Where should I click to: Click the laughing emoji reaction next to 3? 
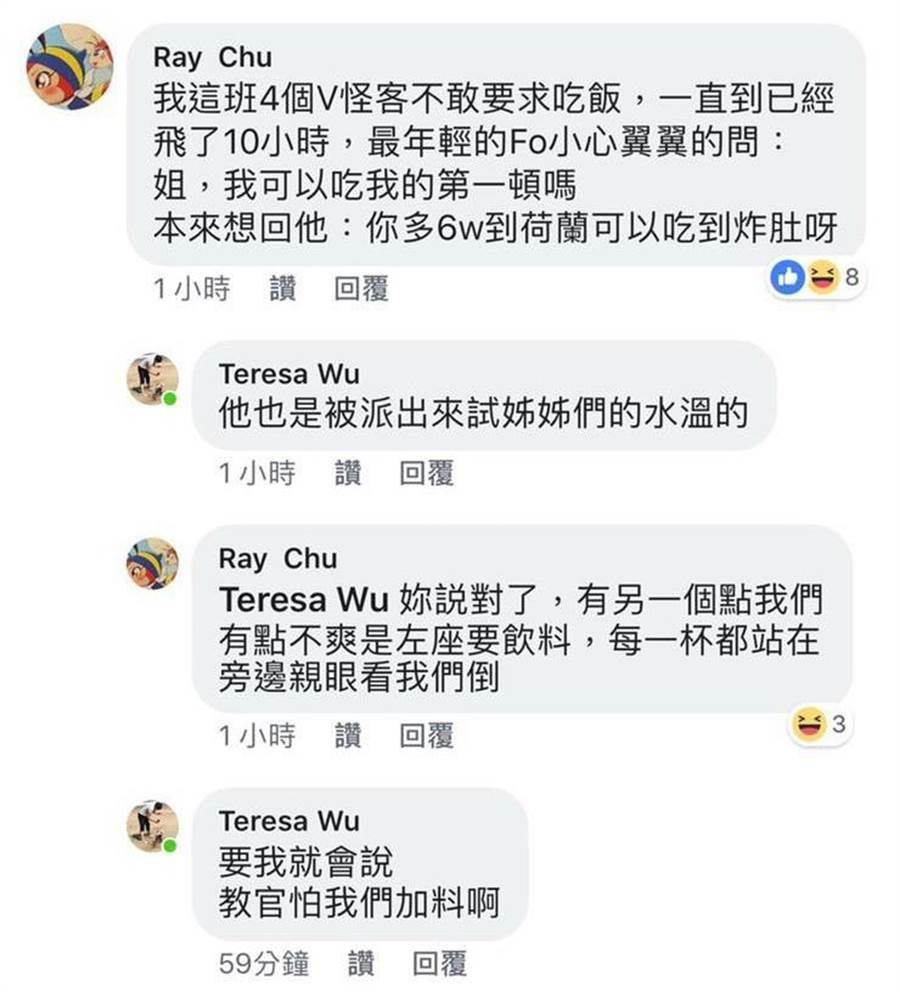point(811,724)
